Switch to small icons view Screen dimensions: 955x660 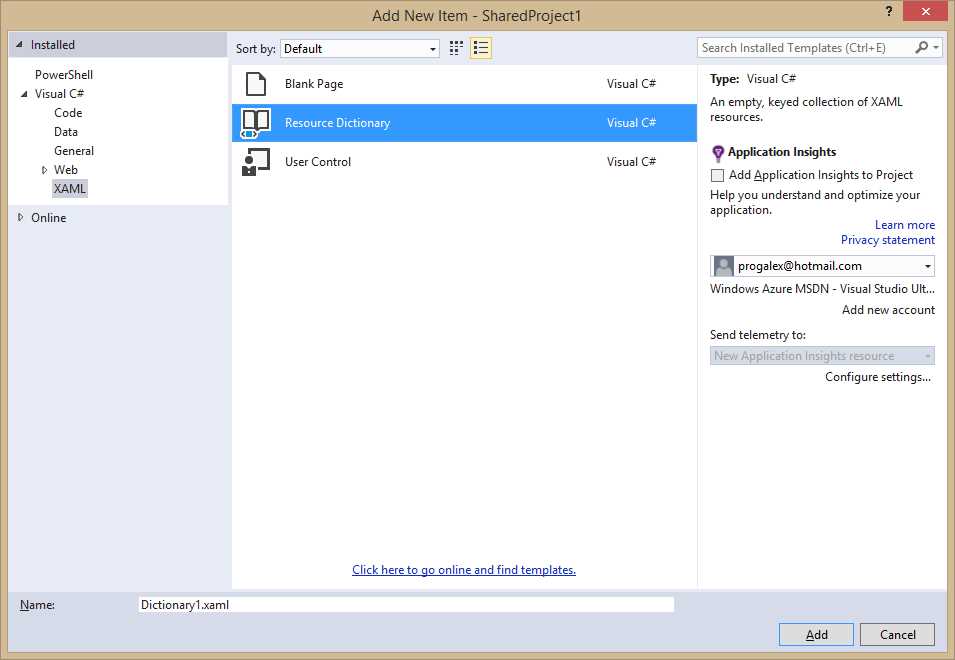pyautogui.click(x=455, y=47)
